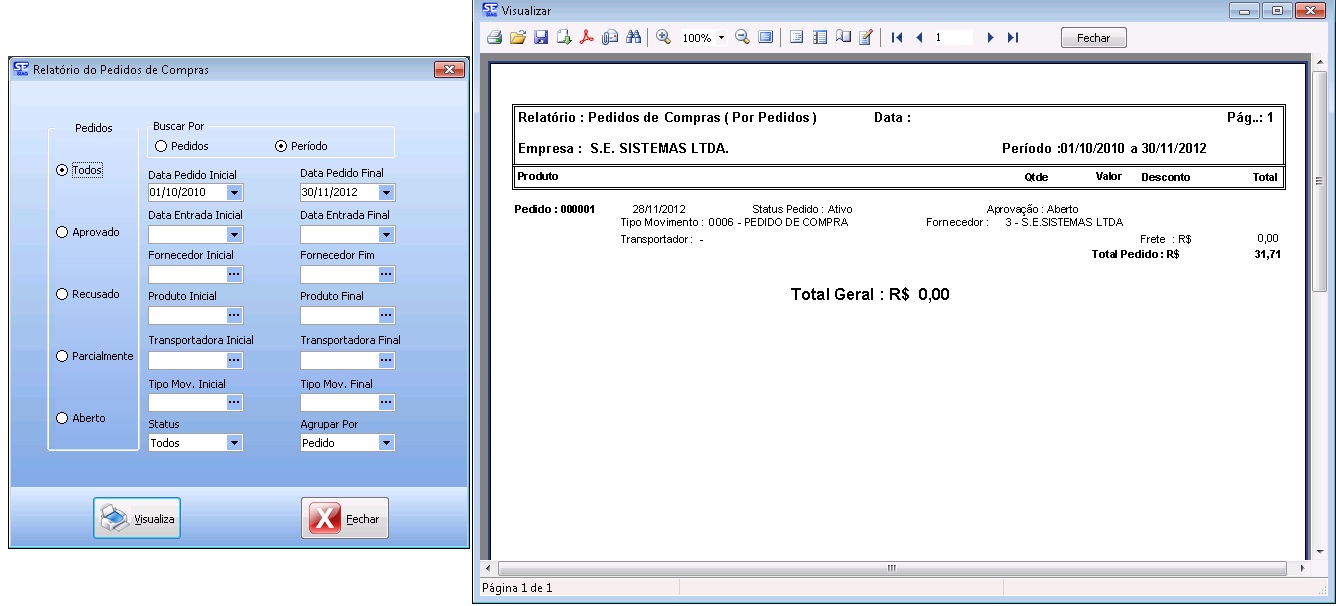Zoom out with the magnifier minus icon
The height and width of the screenshot is (606, 1336).
742,38
